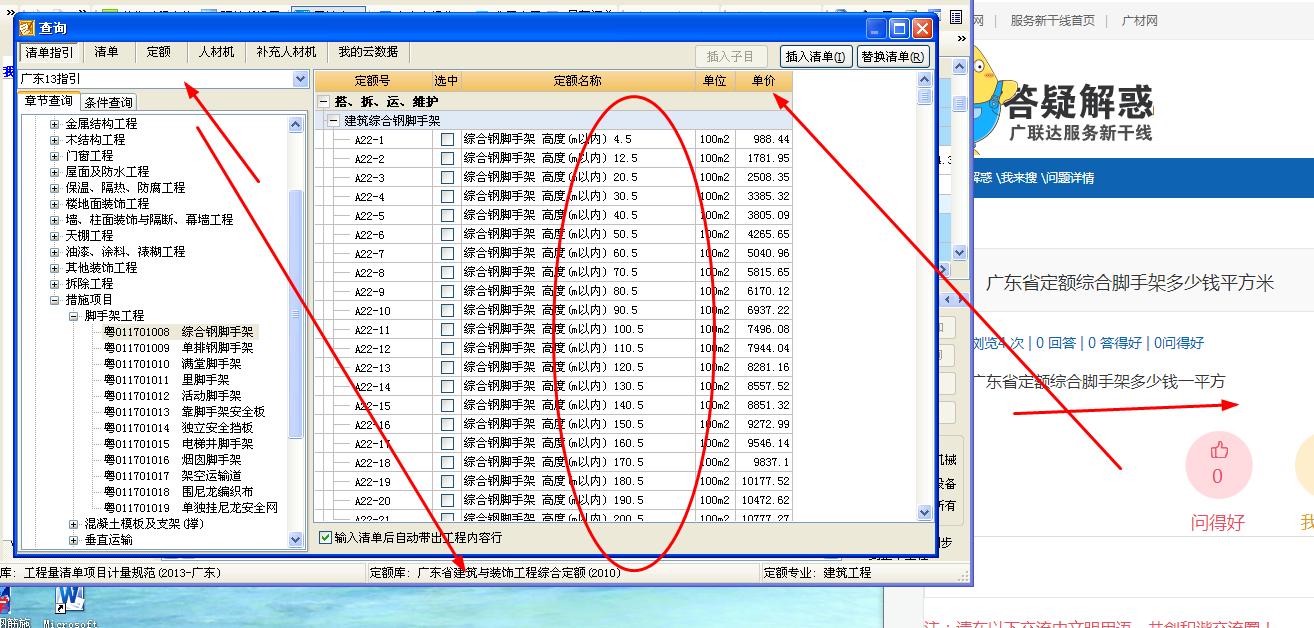
Task: Click the 单价 column header
Action: (764, 81)
